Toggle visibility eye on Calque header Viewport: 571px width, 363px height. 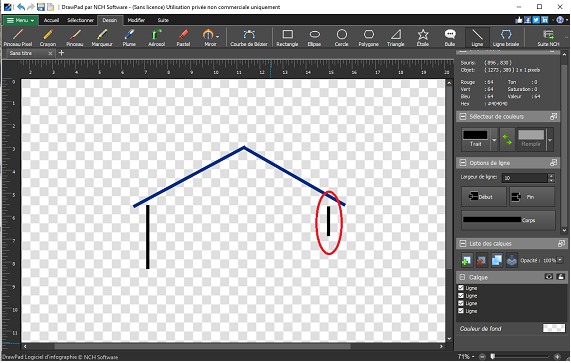(548, 277)
